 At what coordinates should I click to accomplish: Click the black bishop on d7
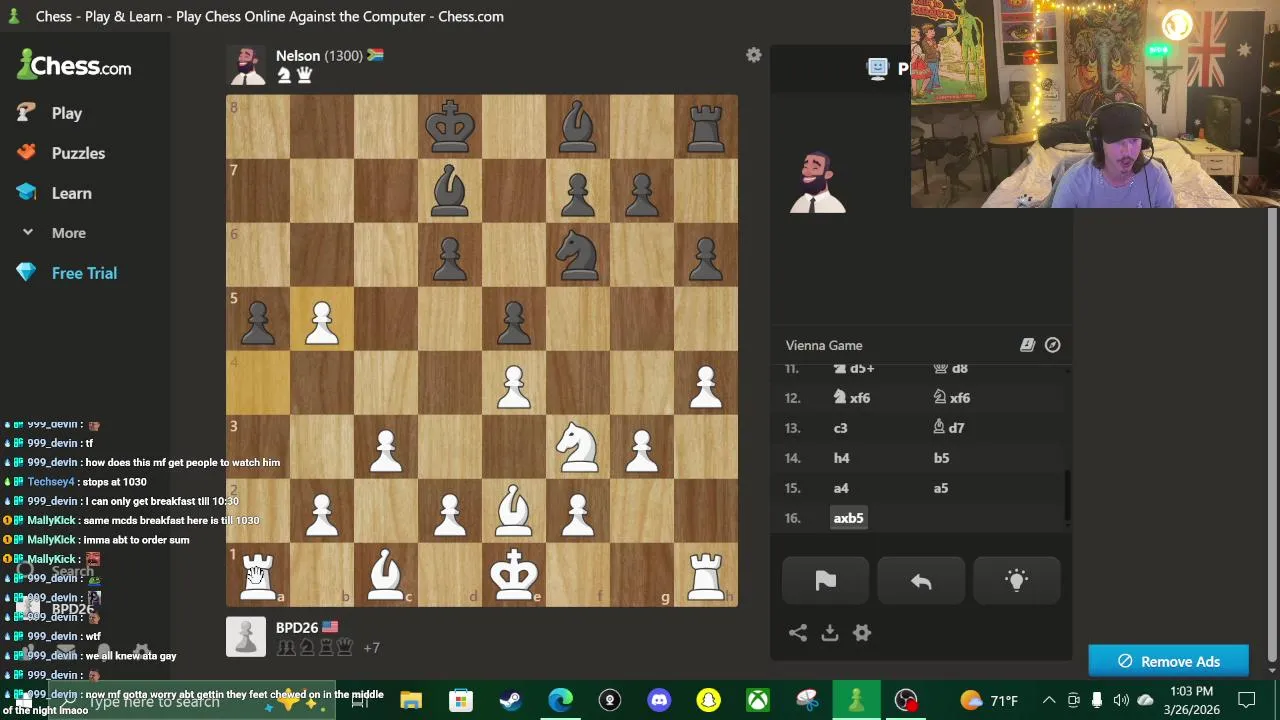coord(450,191)
